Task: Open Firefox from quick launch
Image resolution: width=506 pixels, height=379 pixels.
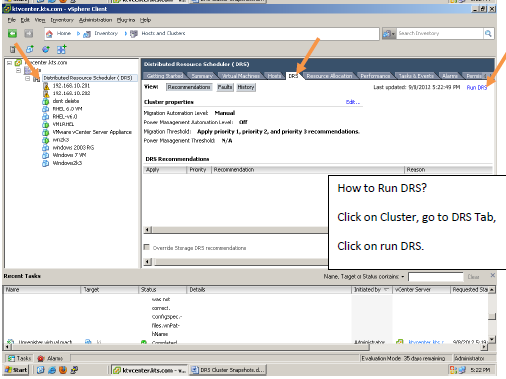Action: (63, 370)
